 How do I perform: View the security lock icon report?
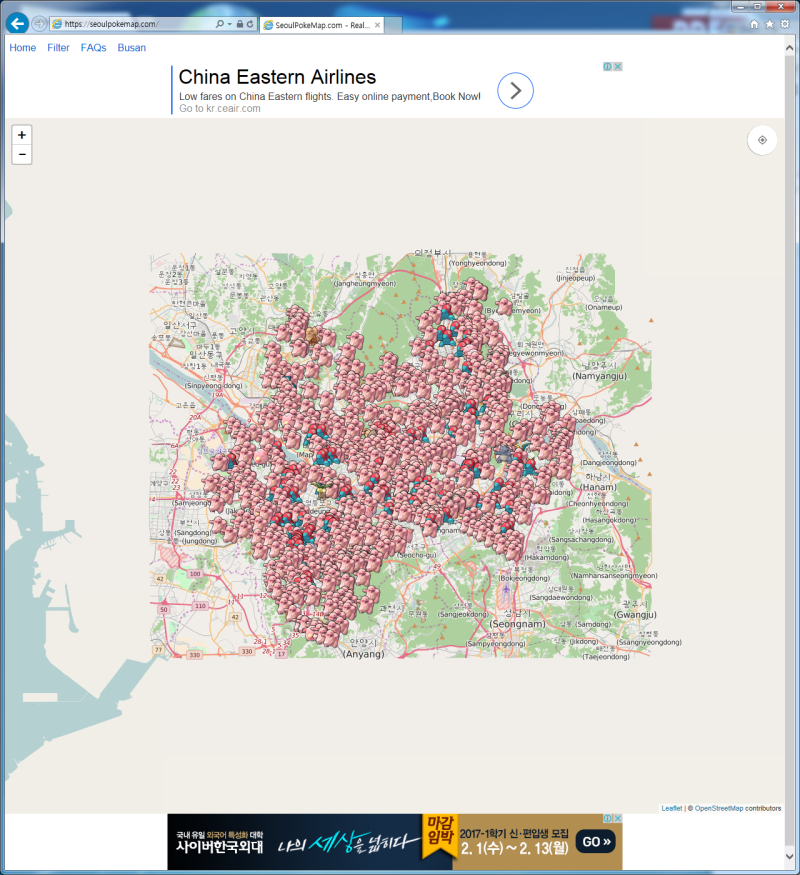240,24
